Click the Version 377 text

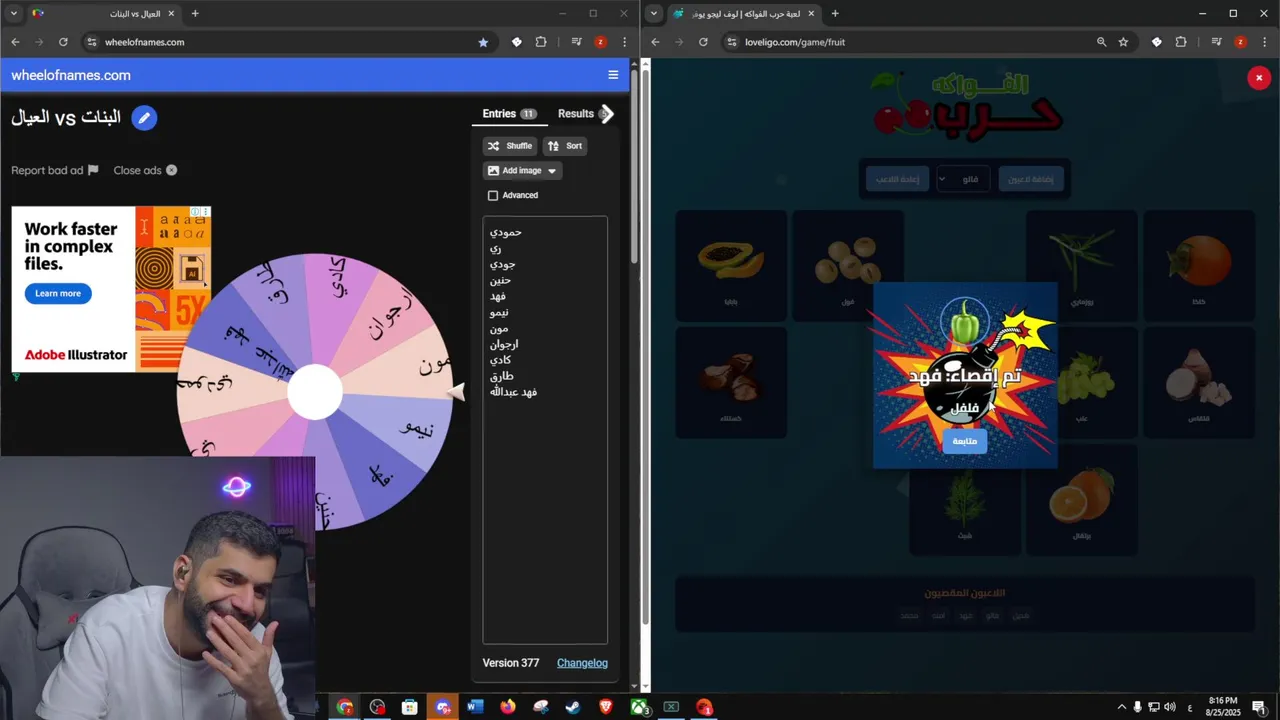(x=511, y=663)
